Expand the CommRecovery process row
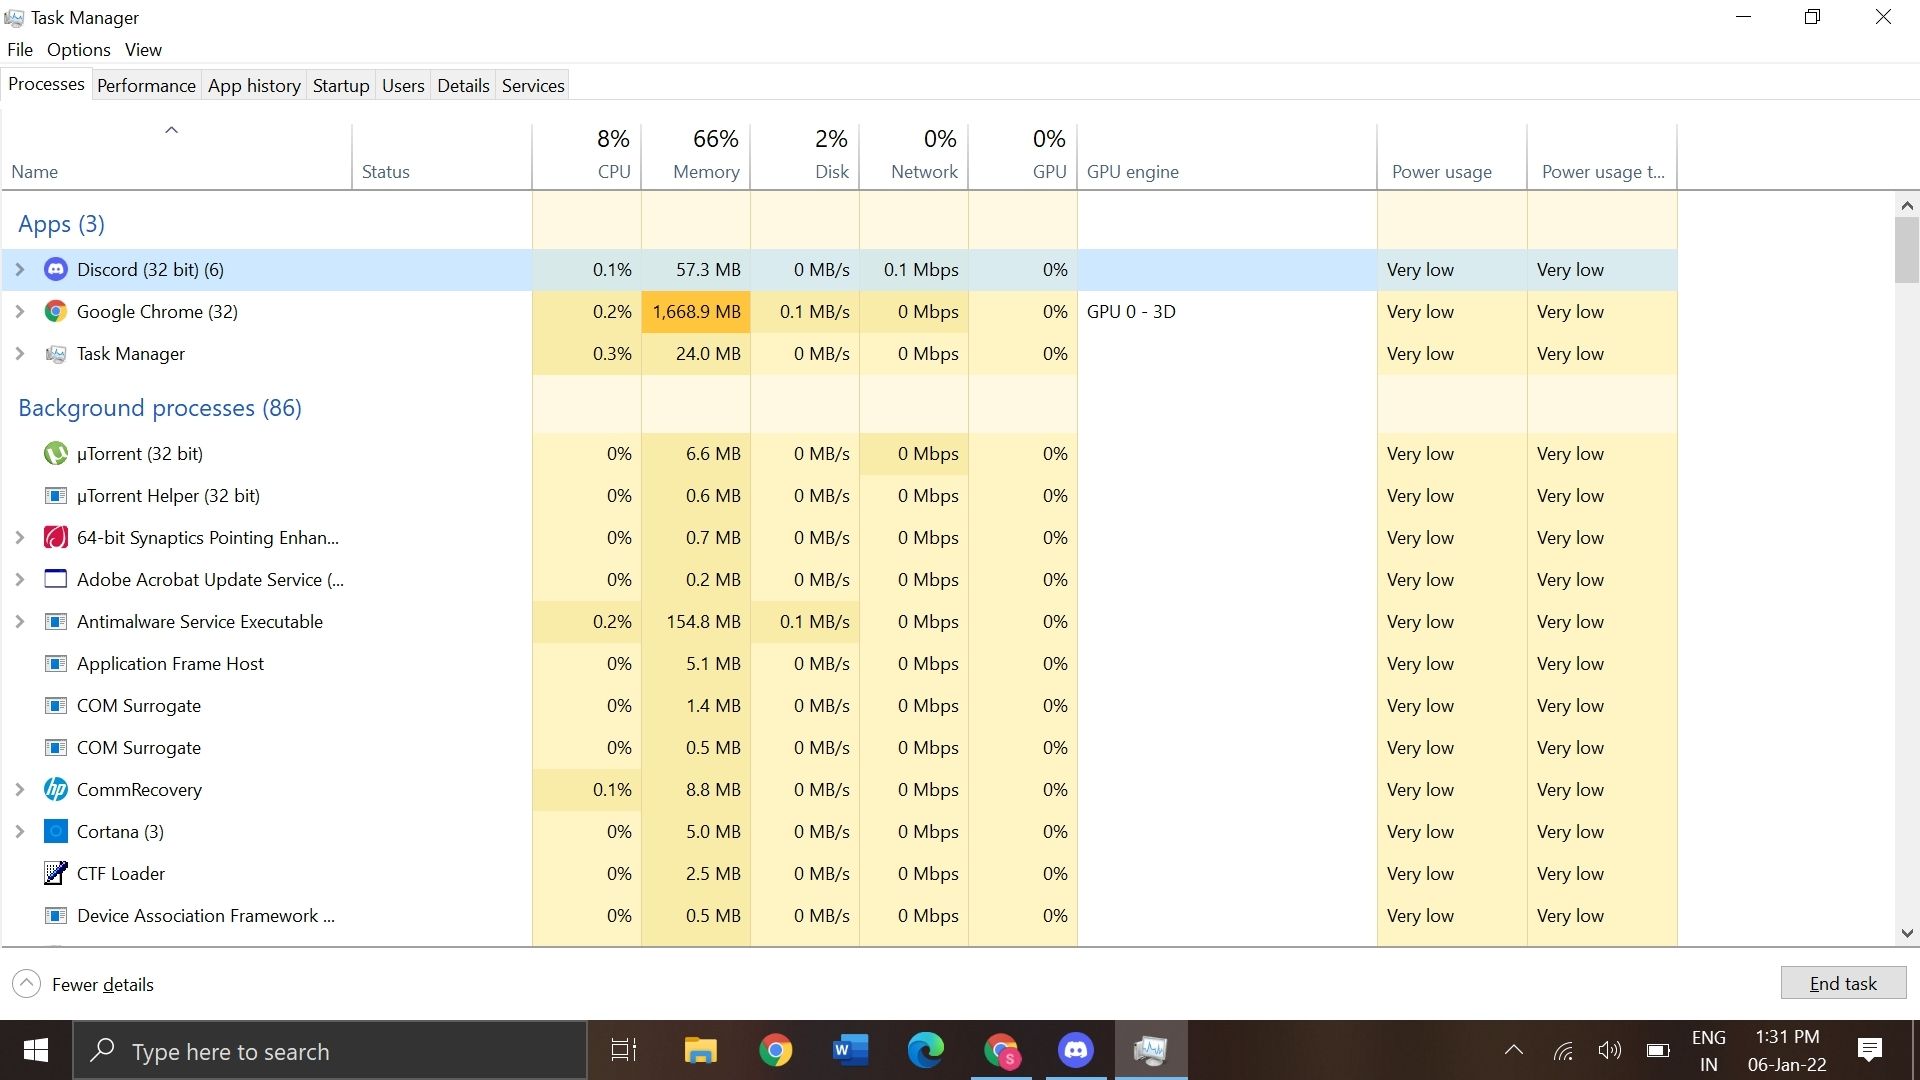The image size is (1920, 1080). click(19, 790)
